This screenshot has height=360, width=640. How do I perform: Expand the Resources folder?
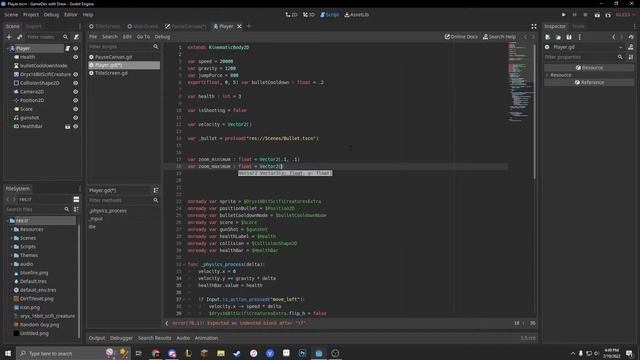(x=12, y=229)
